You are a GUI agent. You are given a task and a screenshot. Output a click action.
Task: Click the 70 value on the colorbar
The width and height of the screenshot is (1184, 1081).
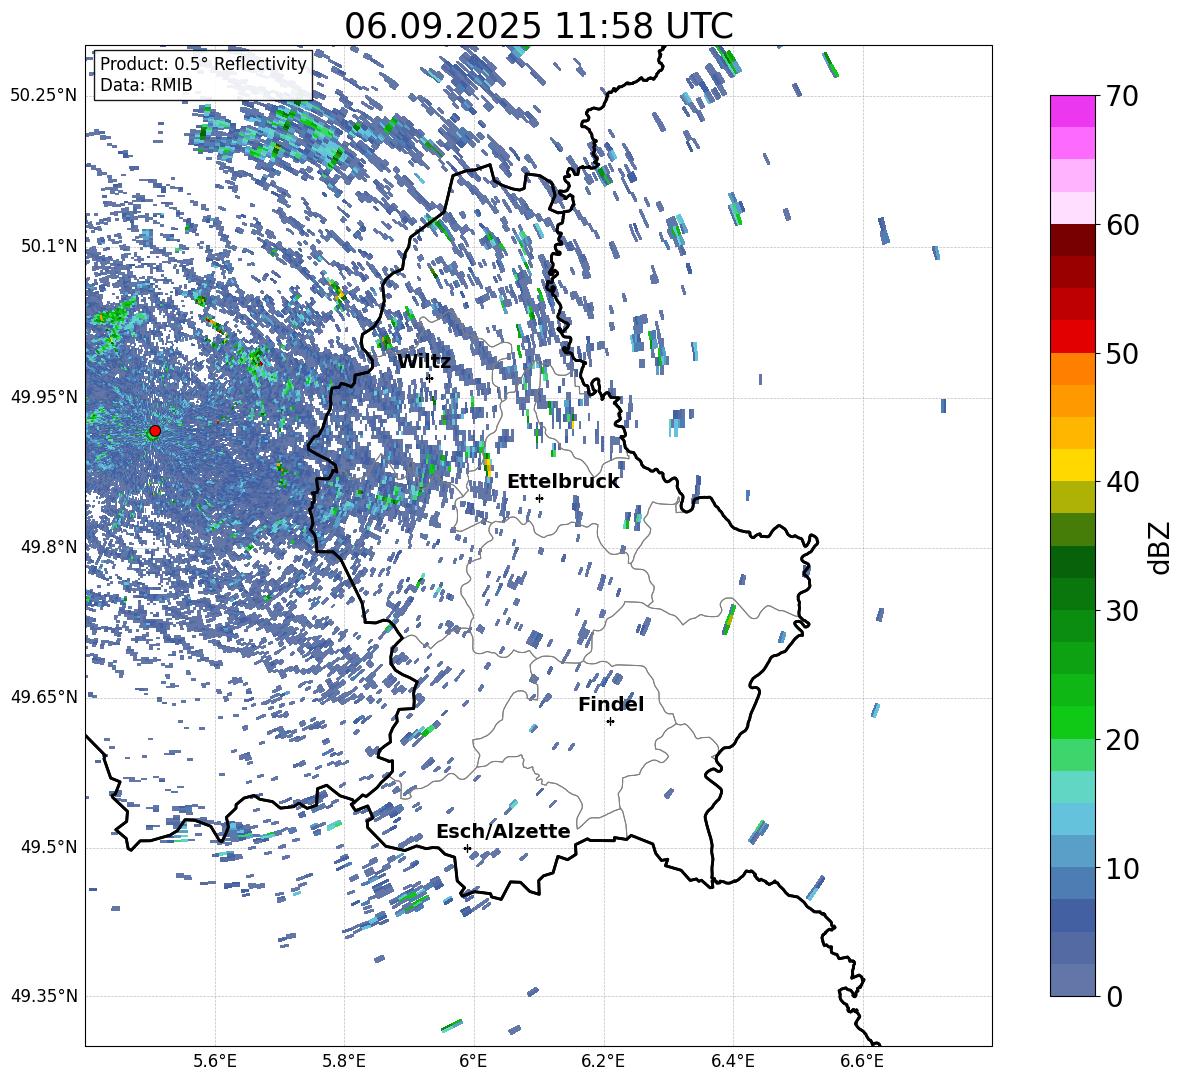coord(1122,96)
